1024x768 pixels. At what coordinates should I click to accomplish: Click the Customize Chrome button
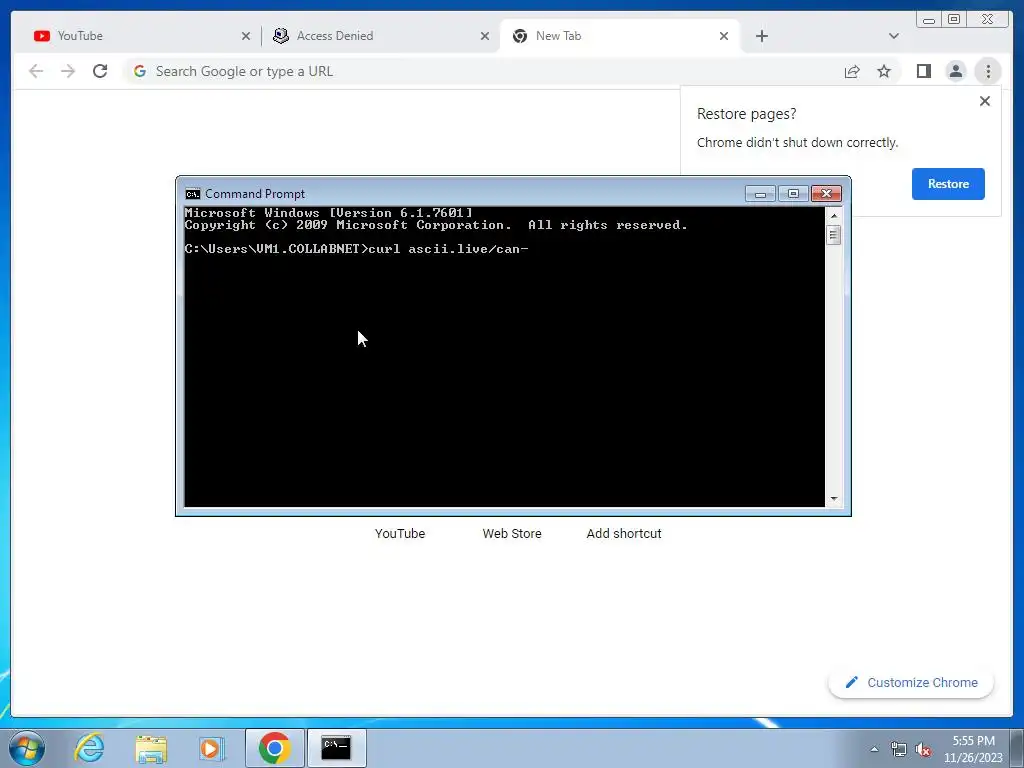click(911, 682)
